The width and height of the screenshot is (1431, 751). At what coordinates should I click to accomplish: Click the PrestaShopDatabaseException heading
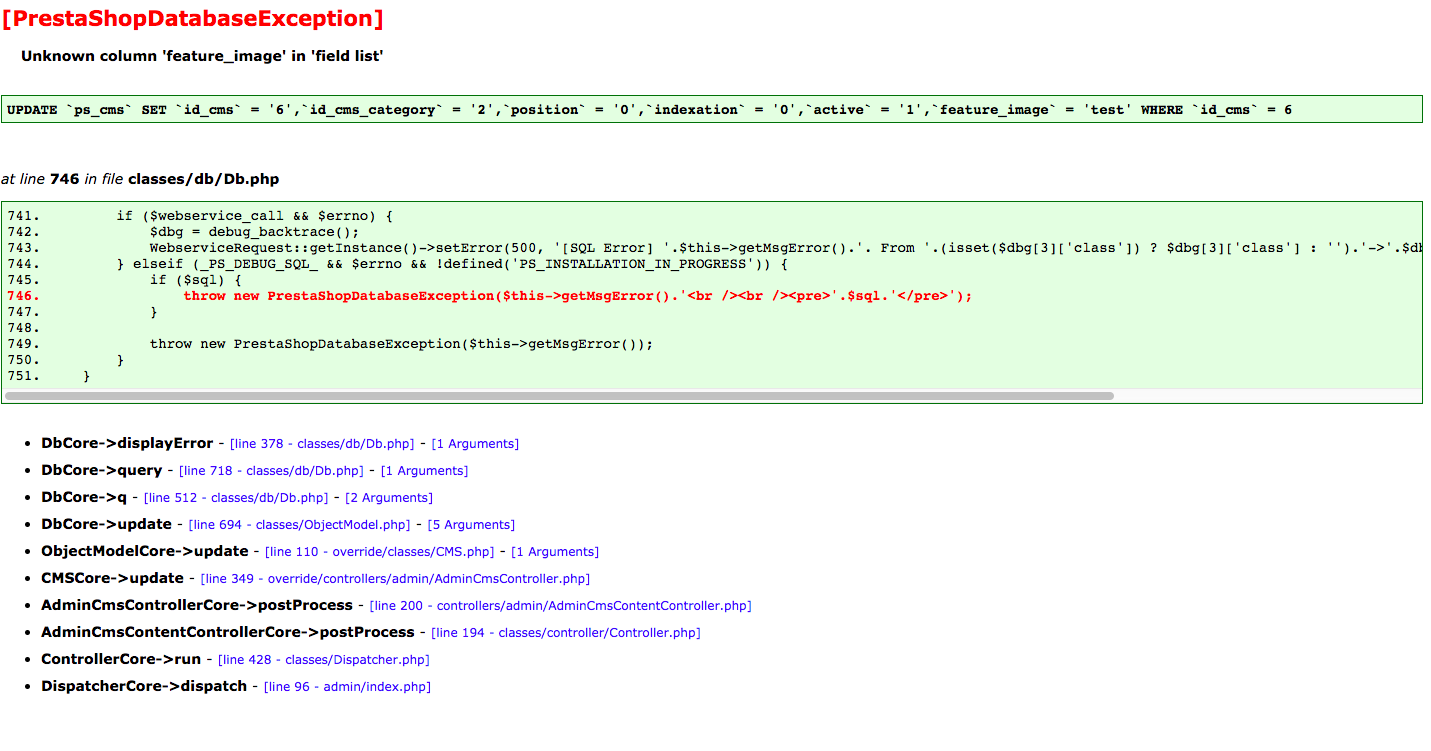(192, 18)
